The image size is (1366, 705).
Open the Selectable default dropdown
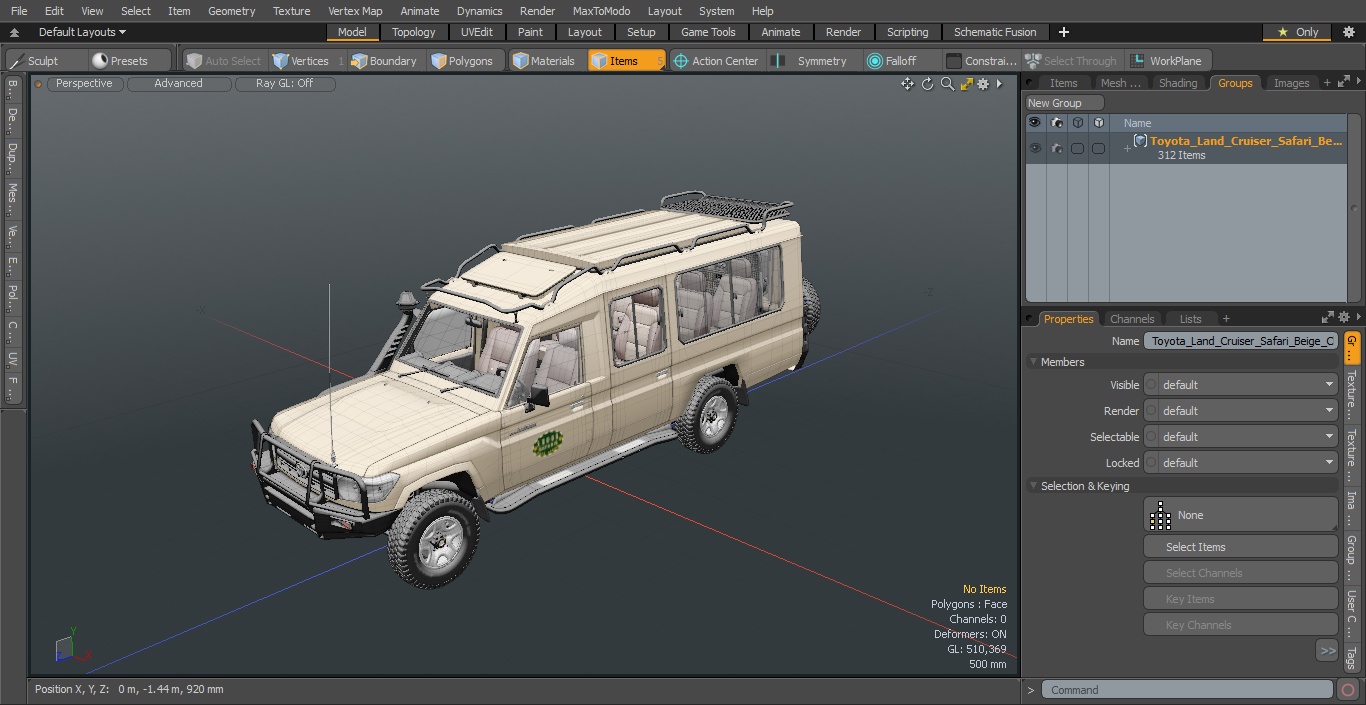1240,437
